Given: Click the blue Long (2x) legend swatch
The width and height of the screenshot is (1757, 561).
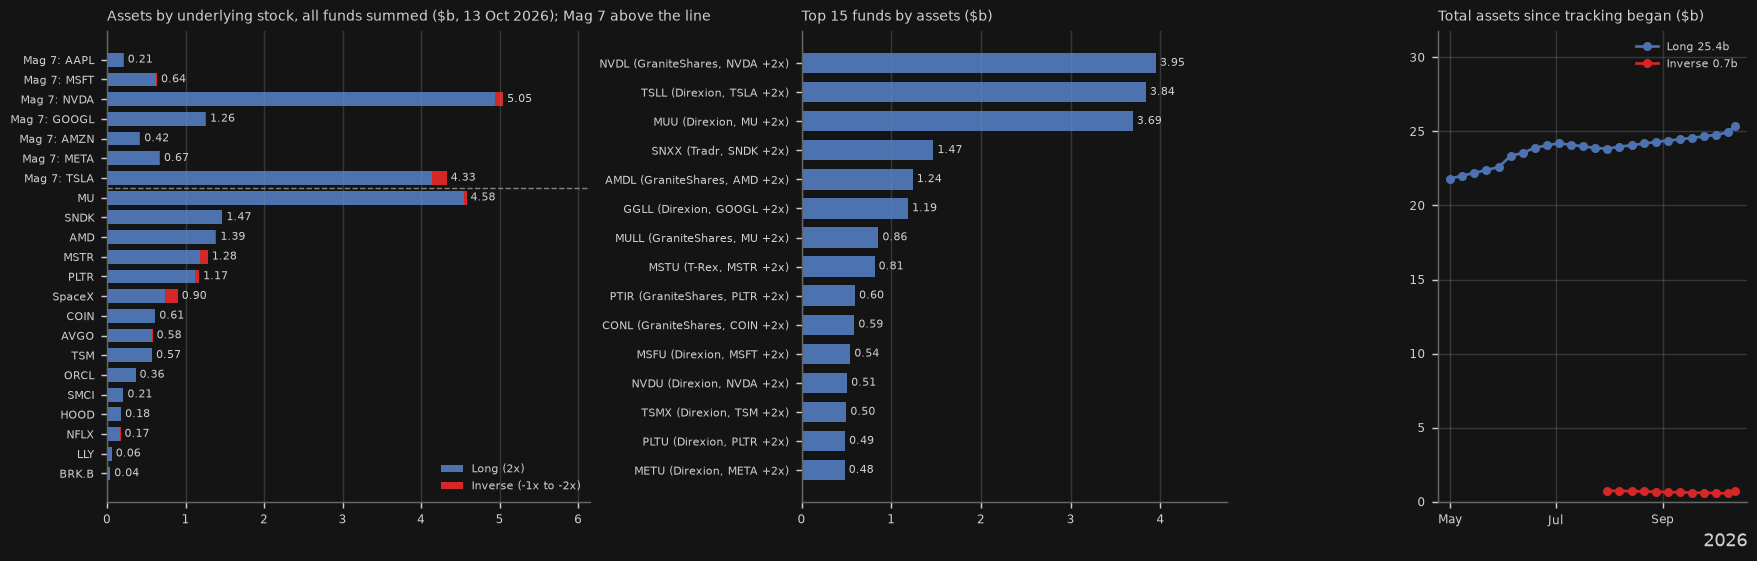Looking at the screenshot, I should (x=452, y=469).
